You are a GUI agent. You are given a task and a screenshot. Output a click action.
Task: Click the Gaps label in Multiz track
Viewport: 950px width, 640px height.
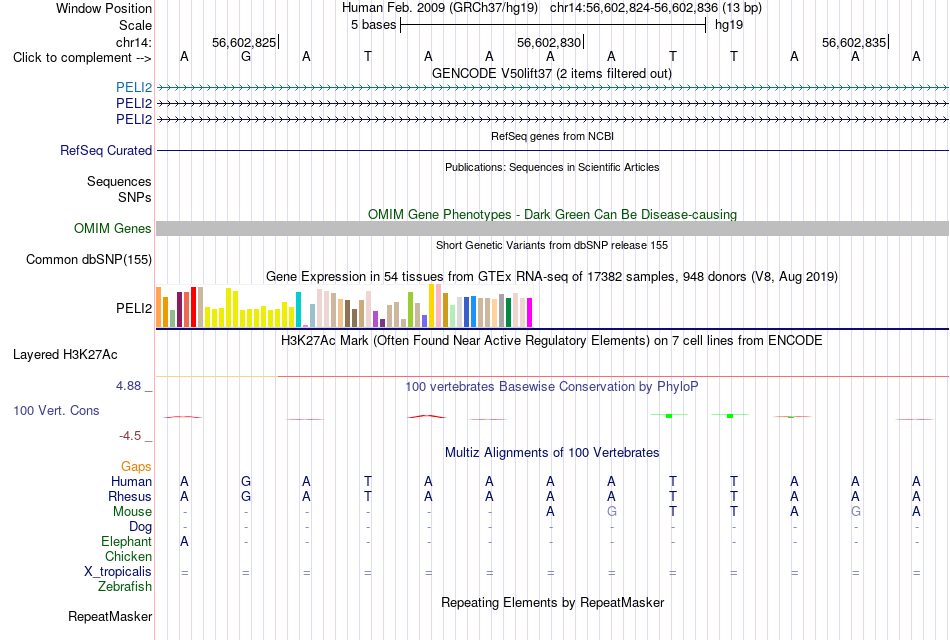136,466
